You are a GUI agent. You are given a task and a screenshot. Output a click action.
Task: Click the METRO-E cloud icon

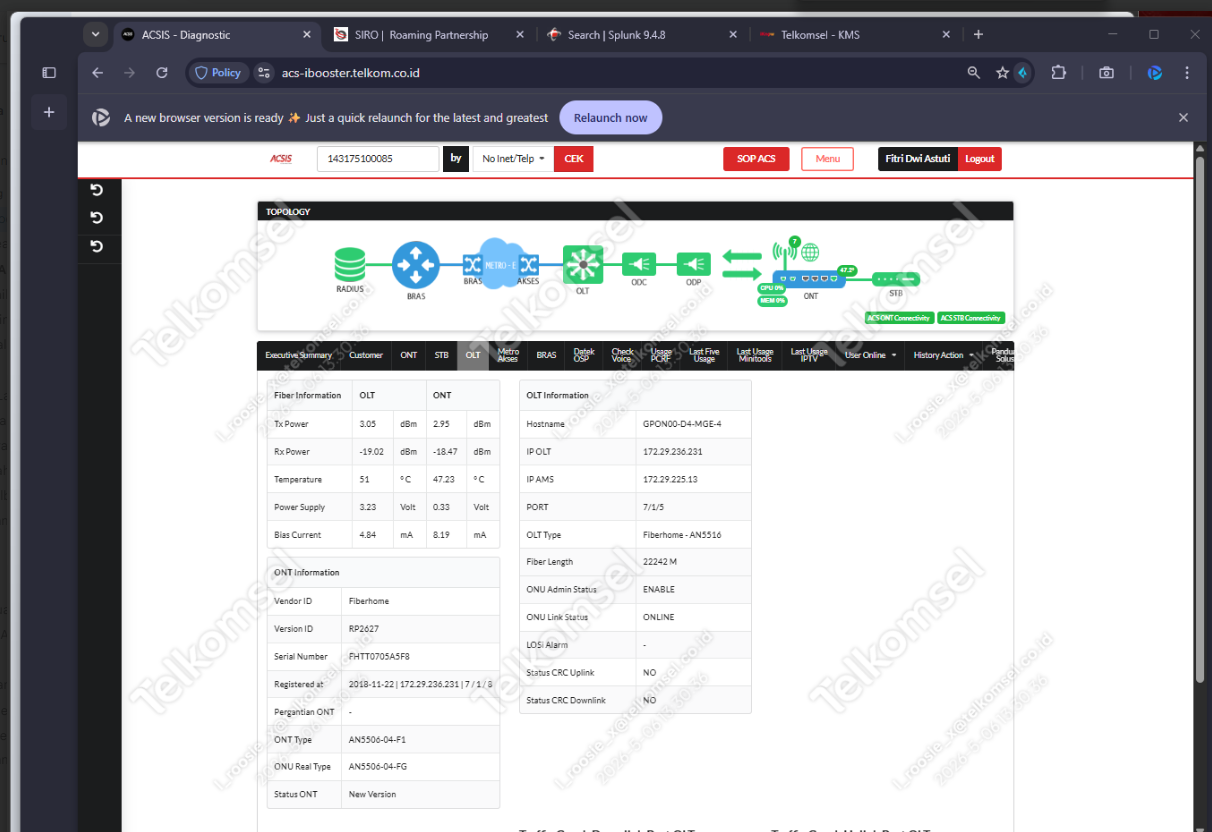[500, 264]
